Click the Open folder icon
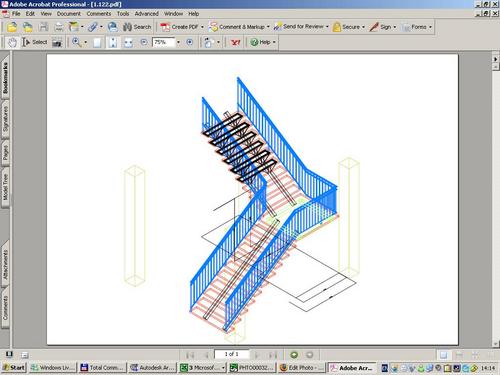 (12, 27)
